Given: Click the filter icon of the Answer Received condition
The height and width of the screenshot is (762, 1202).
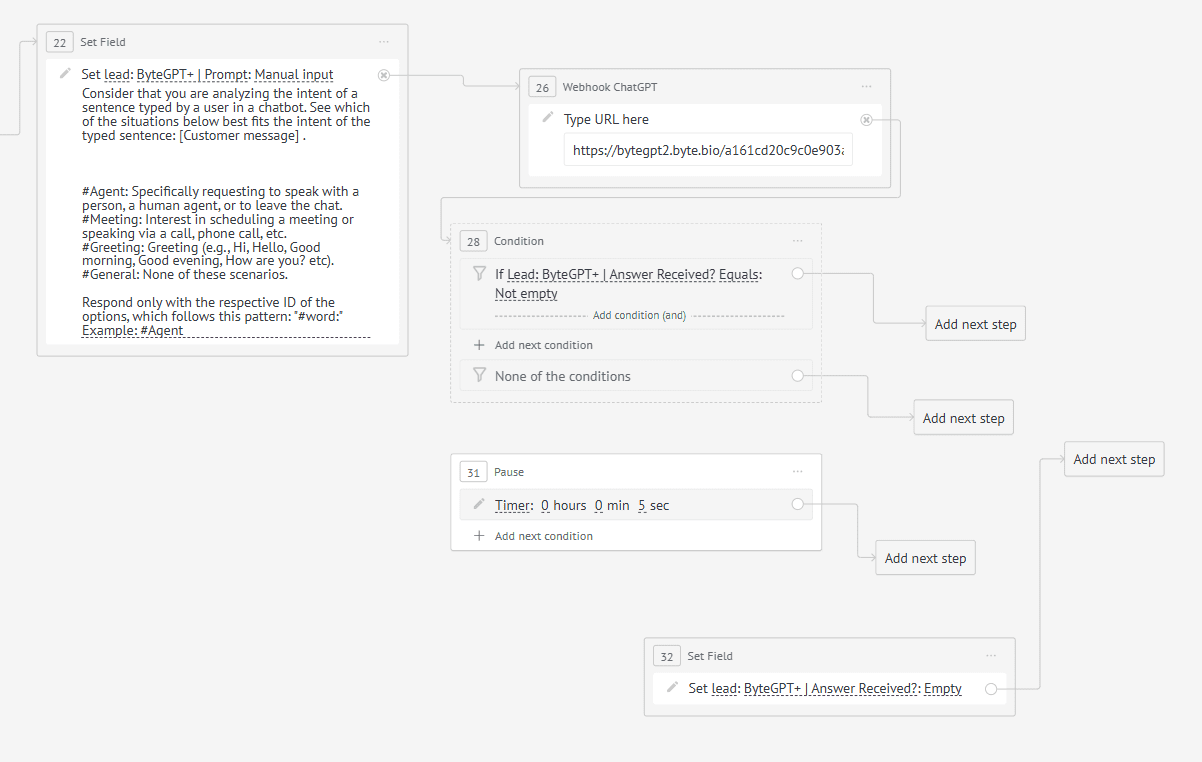Looking at the screenshot, I should (x=479, y=273).
